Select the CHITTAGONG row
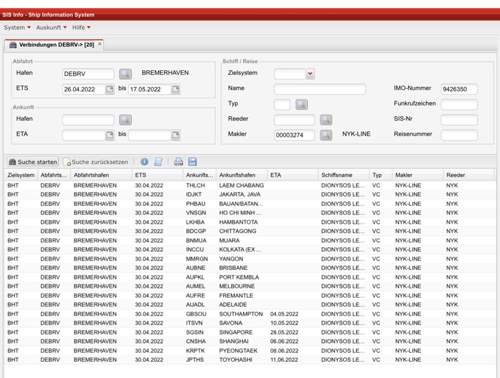 250,231
